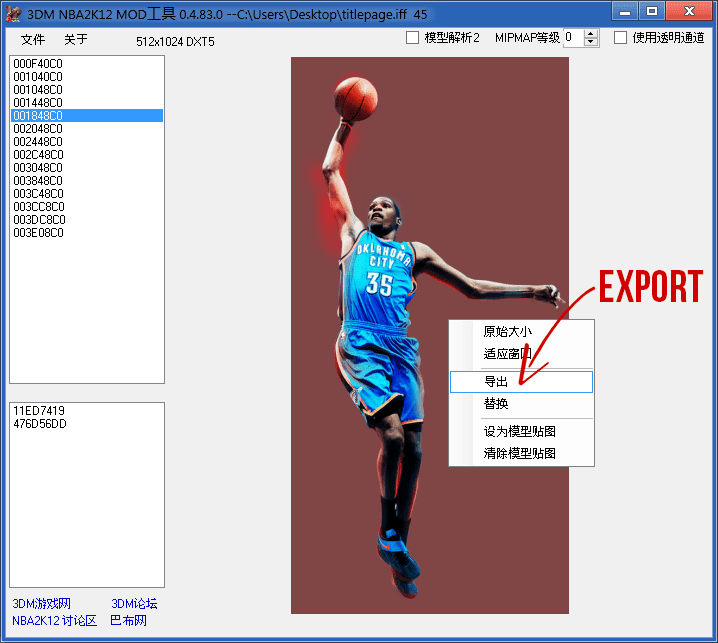Select lower list entry 11ED7419
Viewport: 718px width, 643px height.
pyautogui.click(x=87, y=410)
